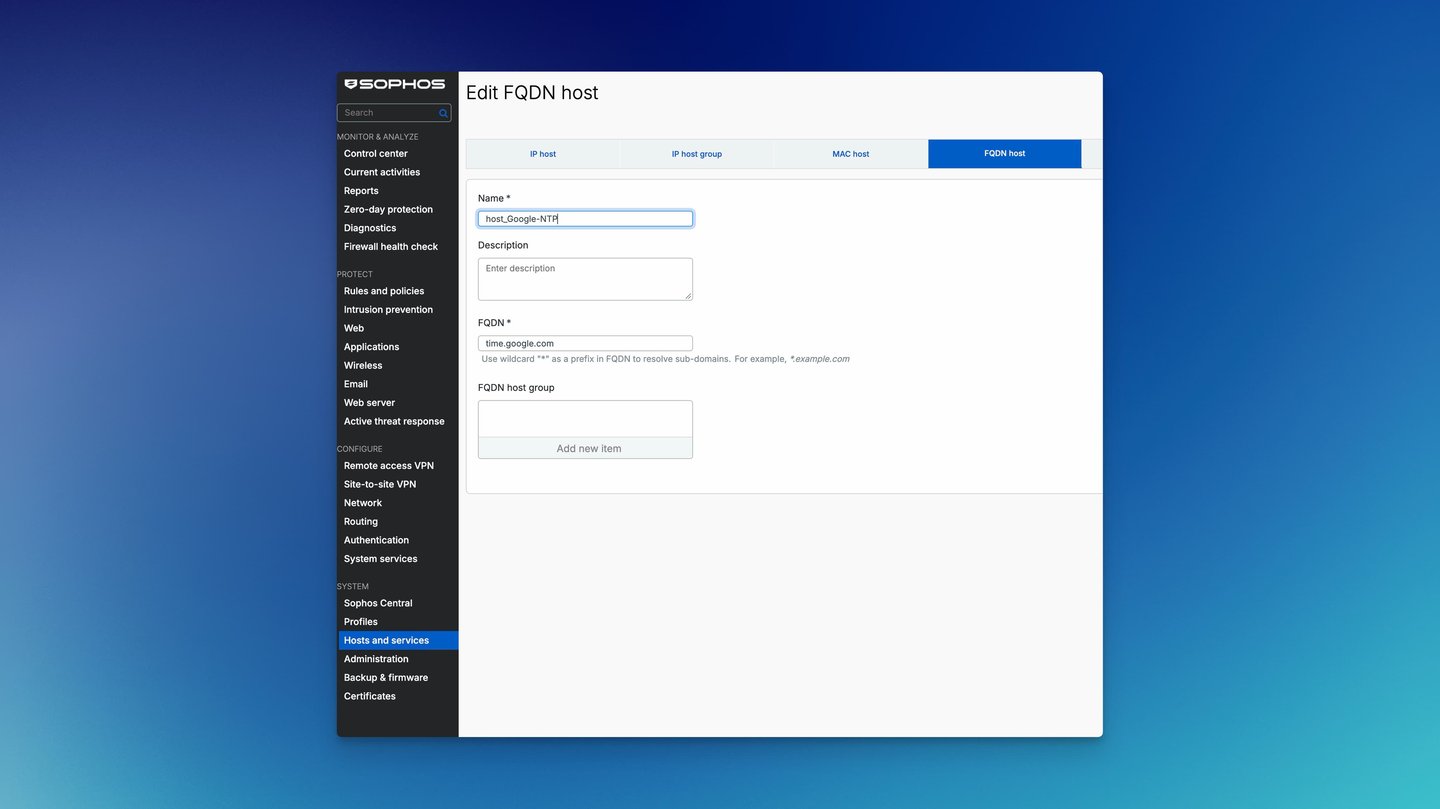
Task: Focus the Description text area
Action: tap(585, 279)
